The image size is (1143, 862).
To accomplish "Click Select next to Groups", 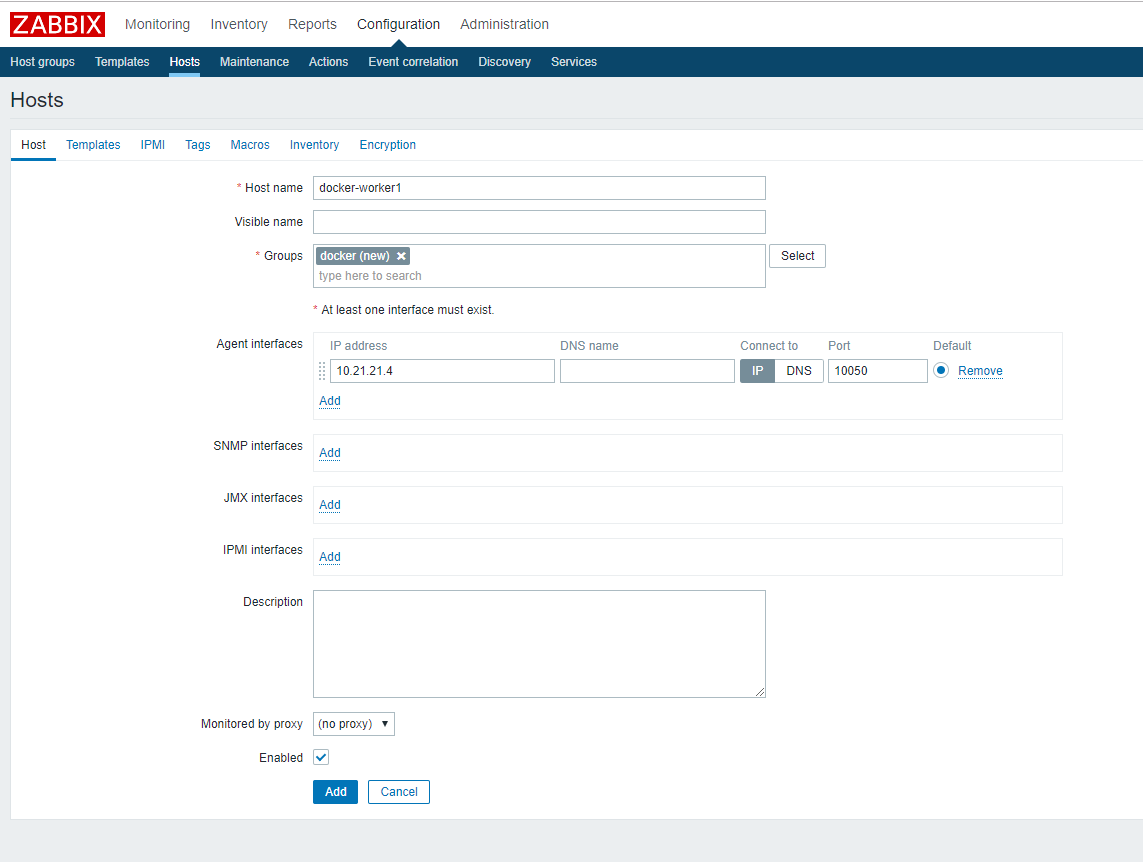I will coord(796,255).
